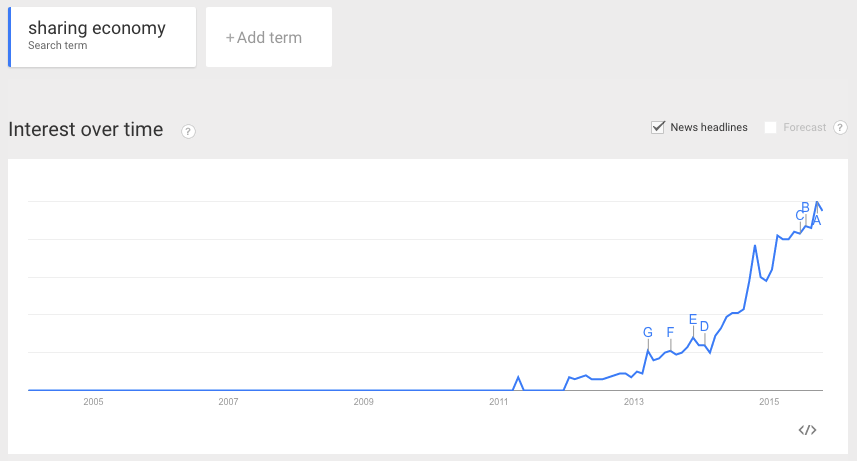Click the 2015 year axis label
Image resolution: width=857 pixels, height=461 pixels.
769,402
